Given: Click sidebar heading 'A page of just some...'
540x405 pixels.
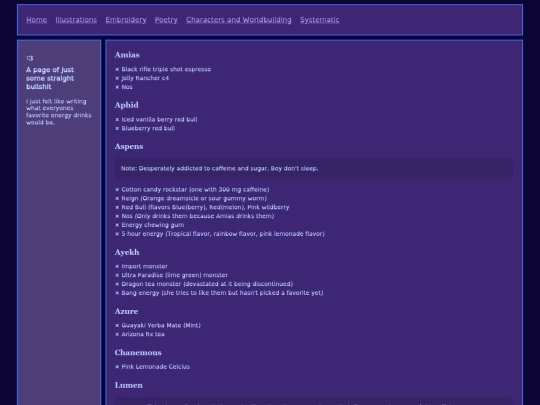Looking at the screenshot, I should (50, 79).
